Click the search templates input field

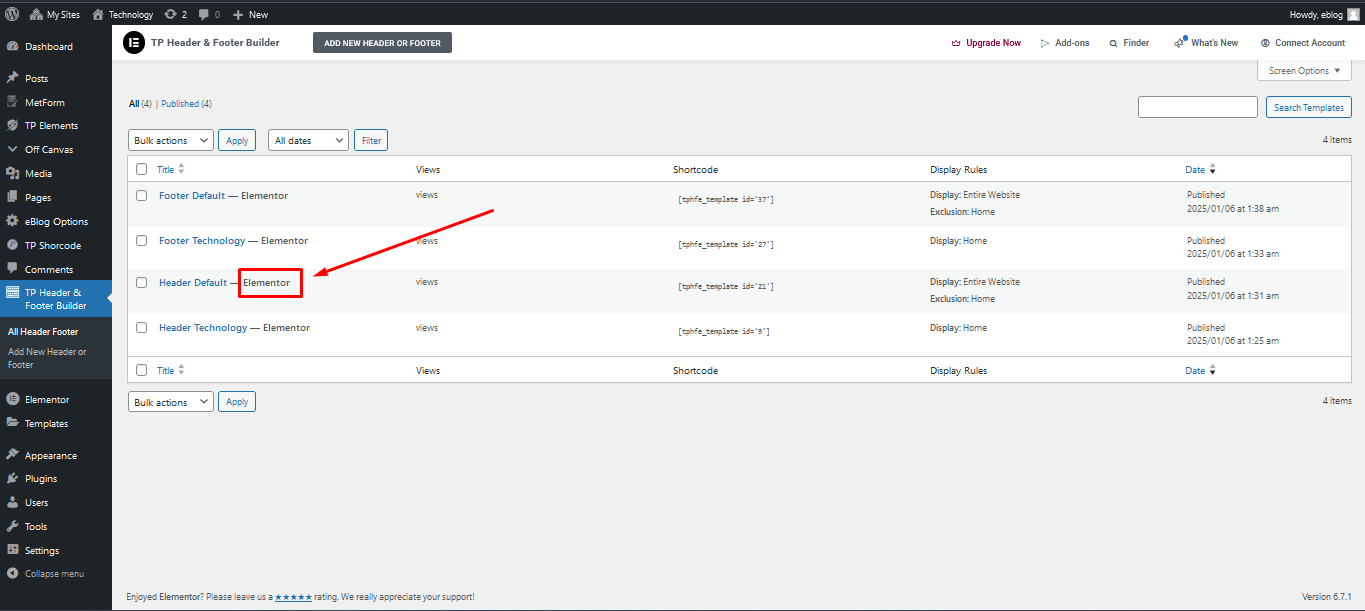[1197, 107]
